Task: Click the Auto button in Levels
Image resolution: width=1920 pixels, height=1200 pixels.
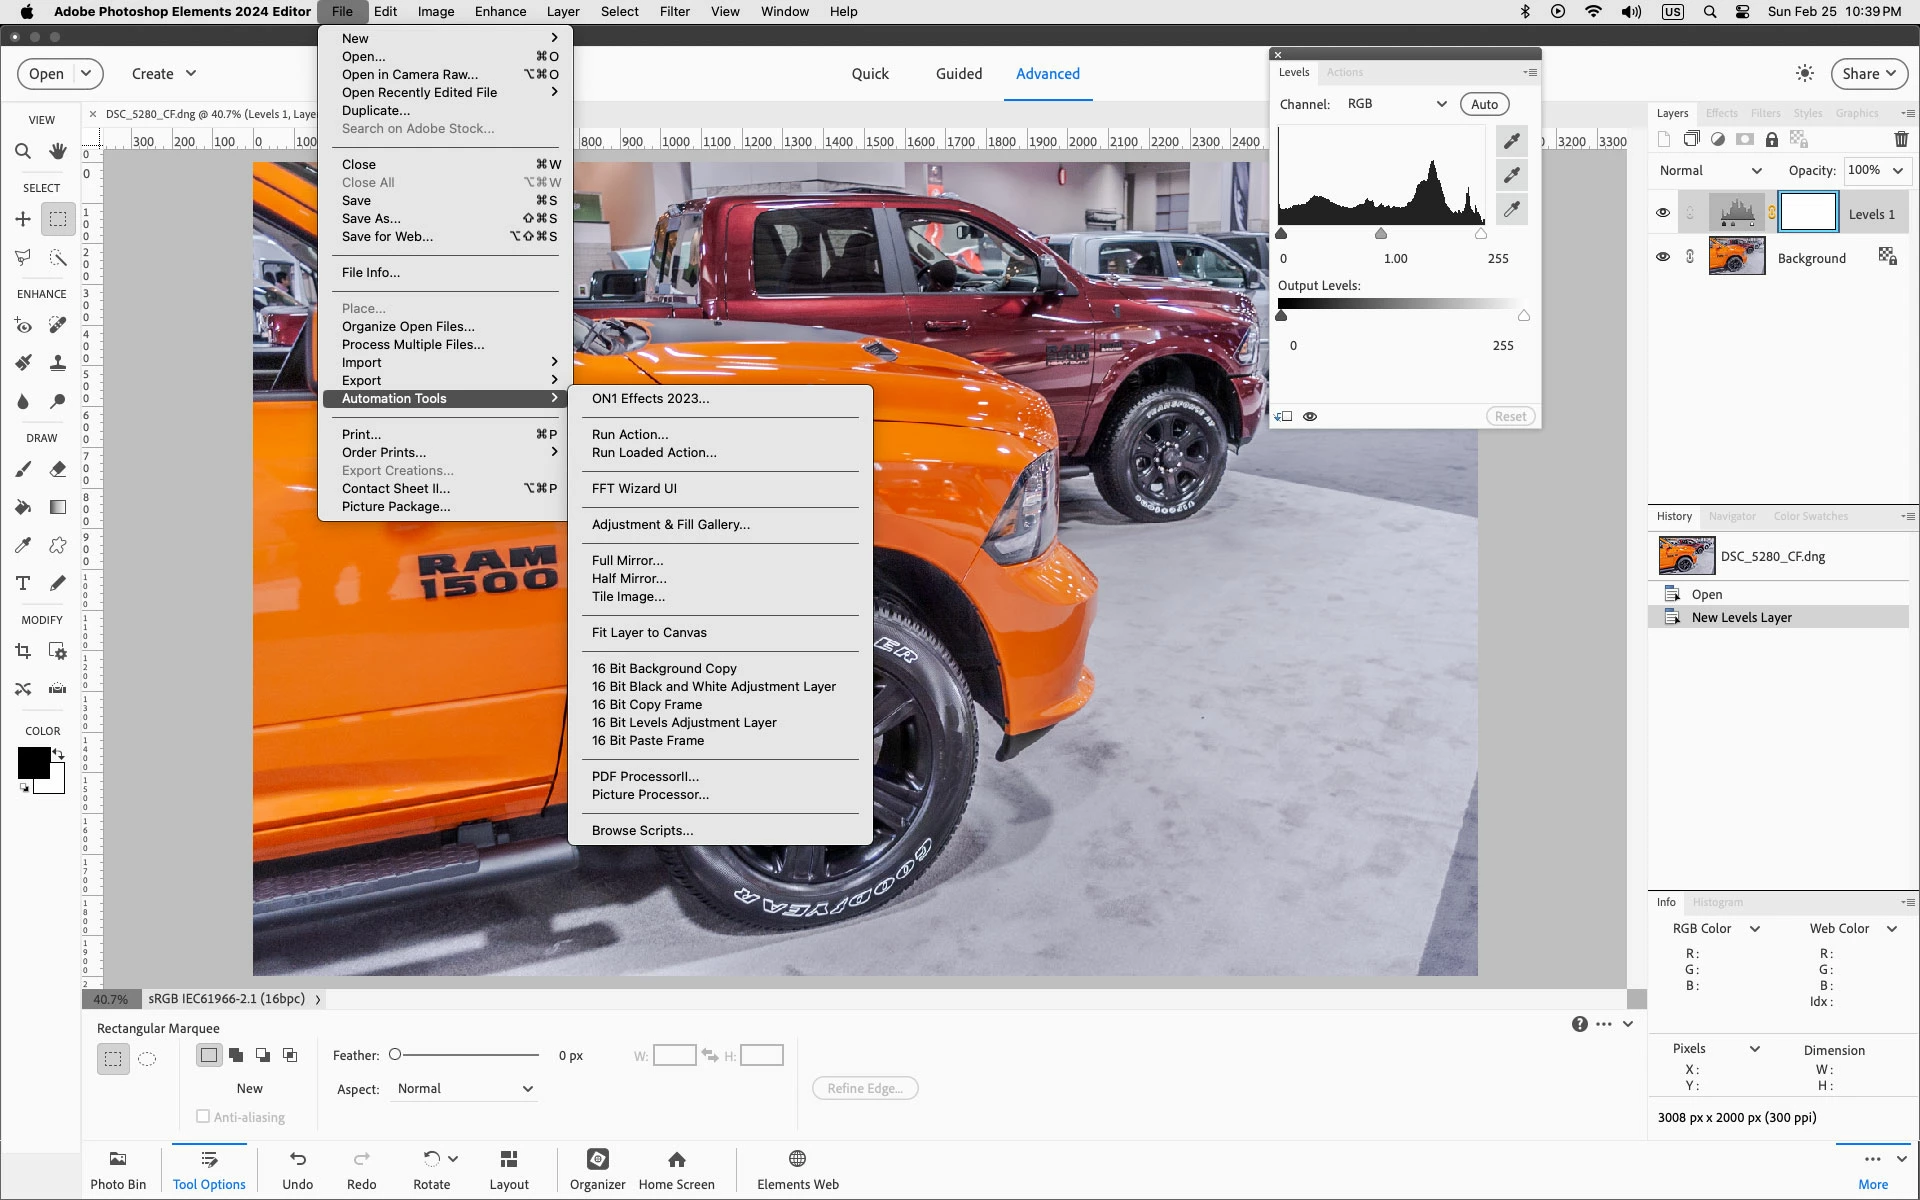Action: [1484, 104]
